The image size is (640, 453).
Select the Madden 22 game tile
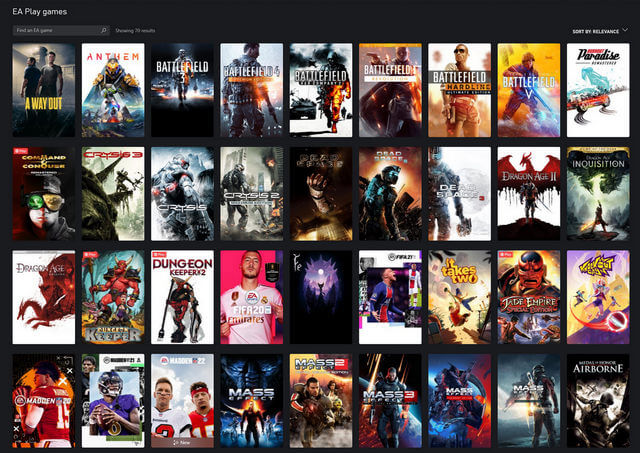(x=182, y=401)
